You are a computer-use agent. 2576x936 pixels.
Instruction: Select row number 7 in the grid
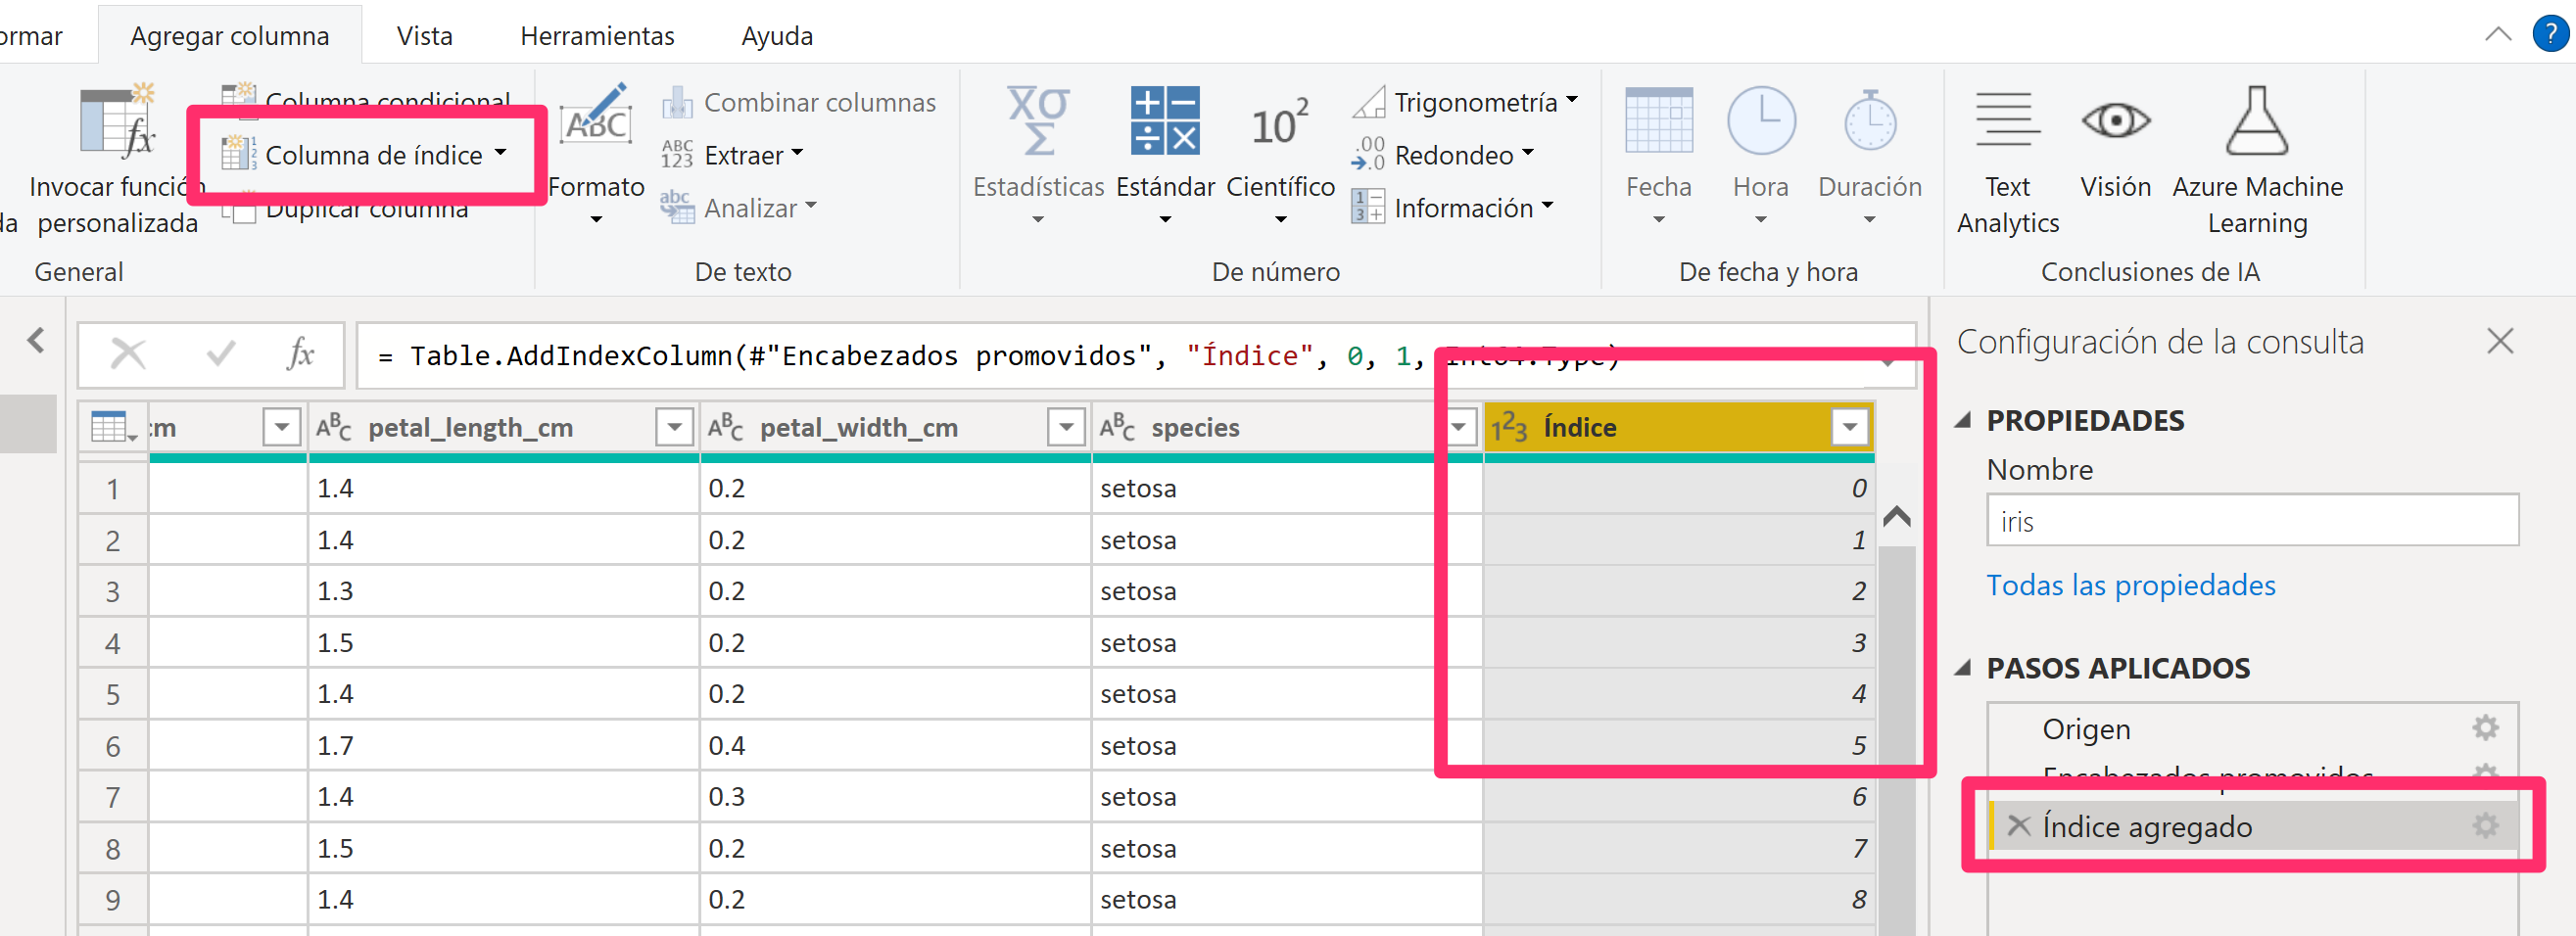(113, 797)
